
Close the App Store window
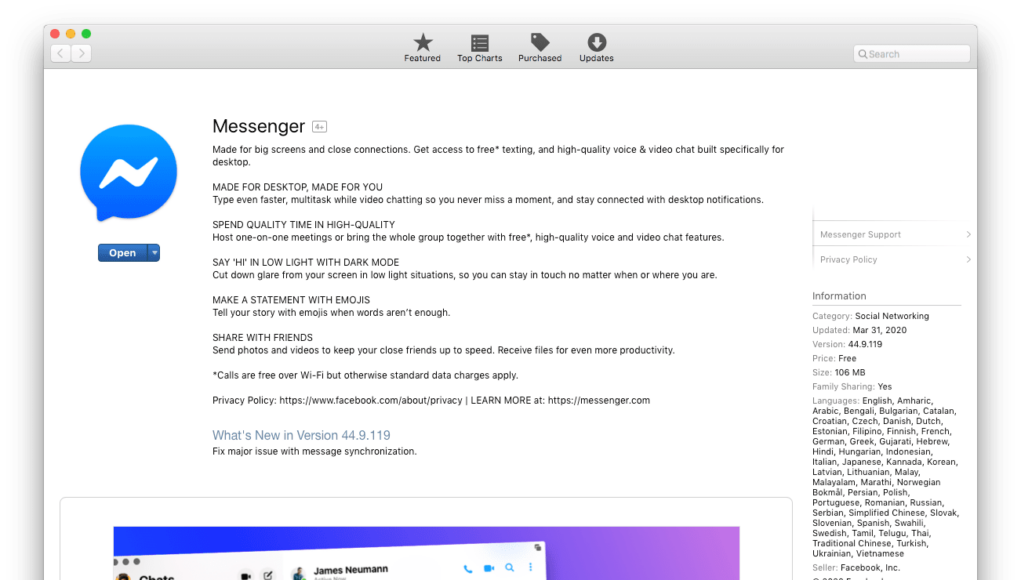coord(55,34)
